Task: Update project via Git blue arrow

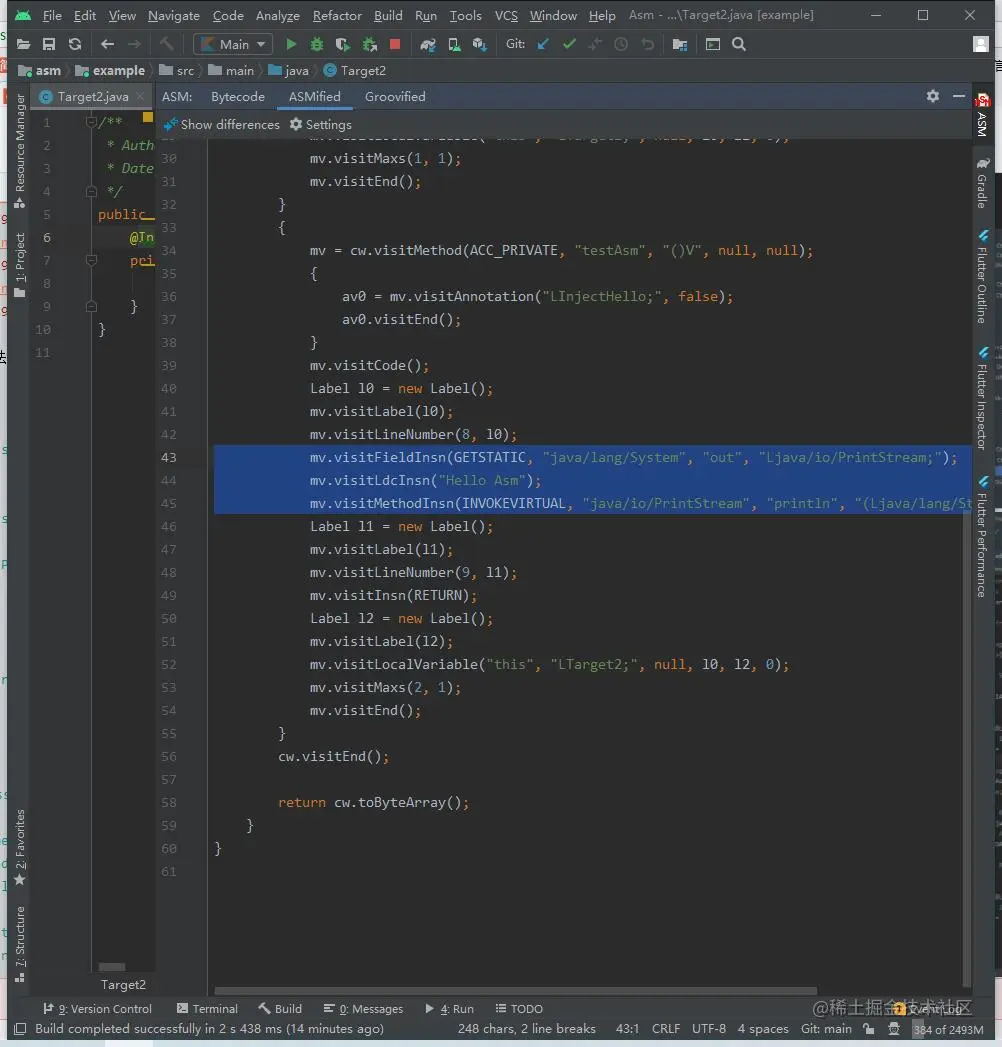Action: coord(543,45)
